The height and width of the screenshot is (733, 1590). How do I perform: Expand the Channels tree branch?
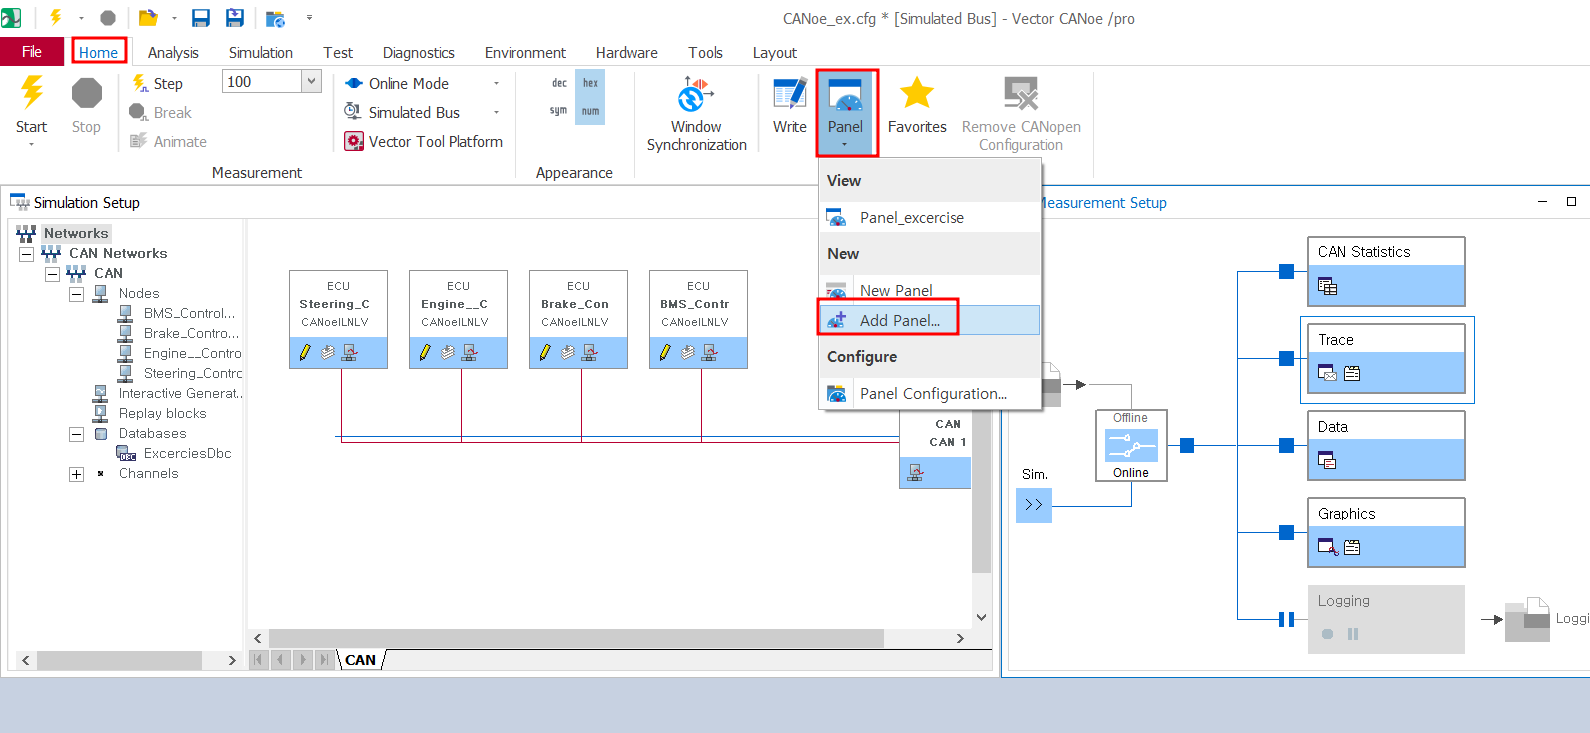point(76,474)
